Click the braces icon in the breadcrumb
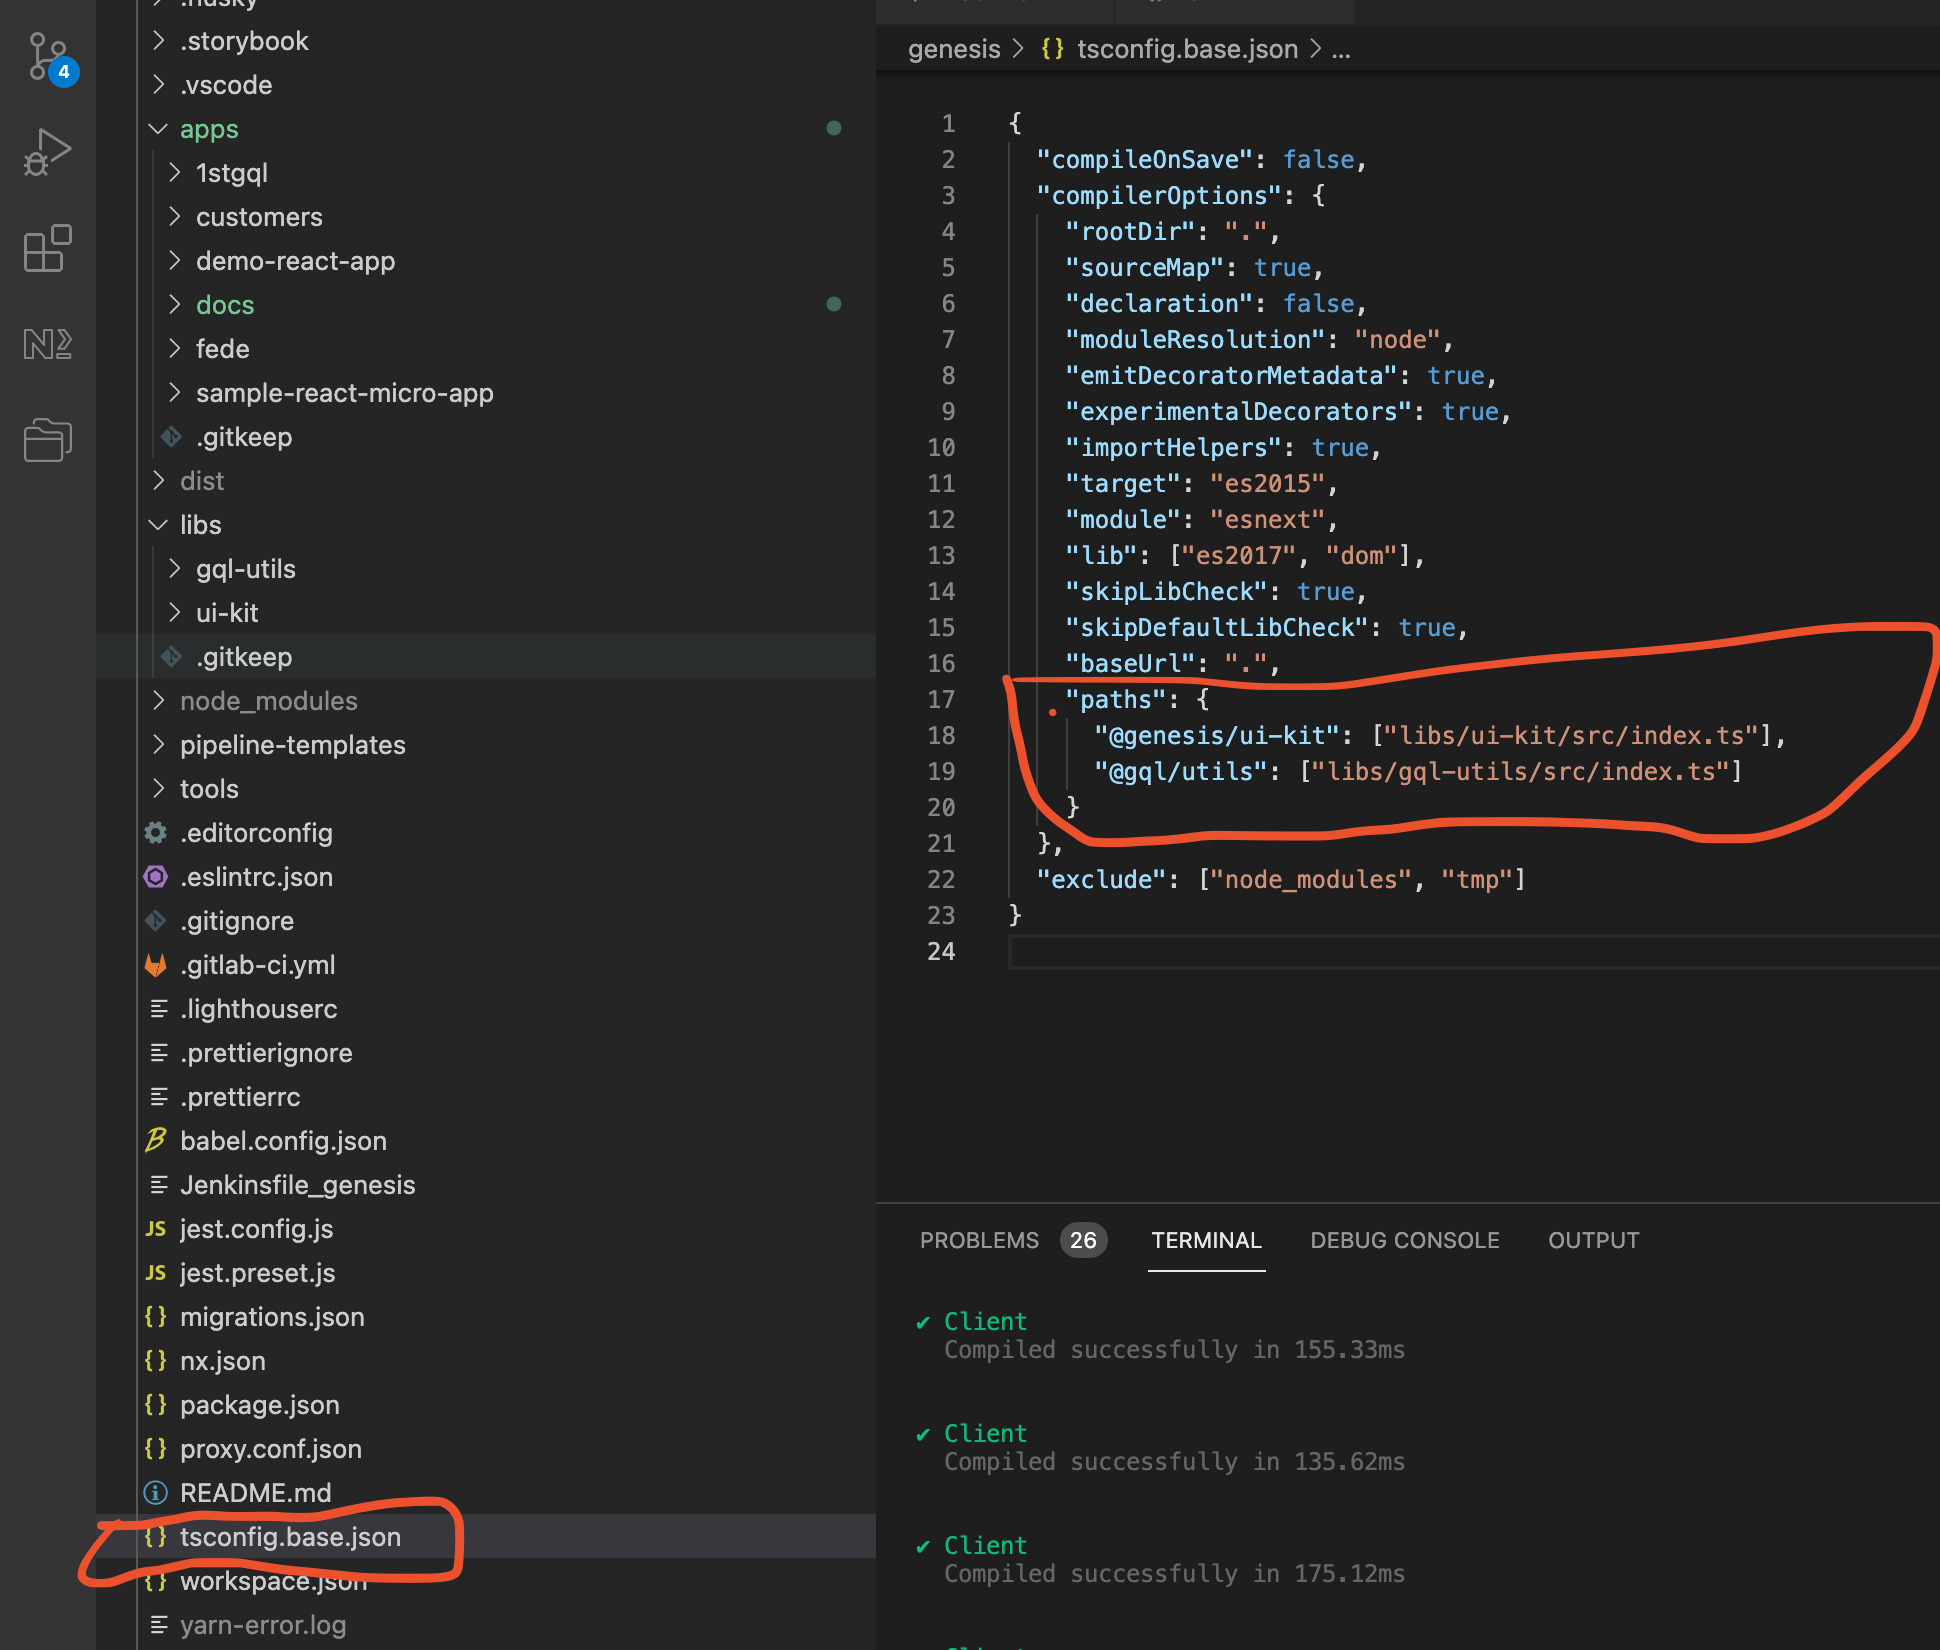This screenshot has height=1650, width=1940. tap(1052, 48)
